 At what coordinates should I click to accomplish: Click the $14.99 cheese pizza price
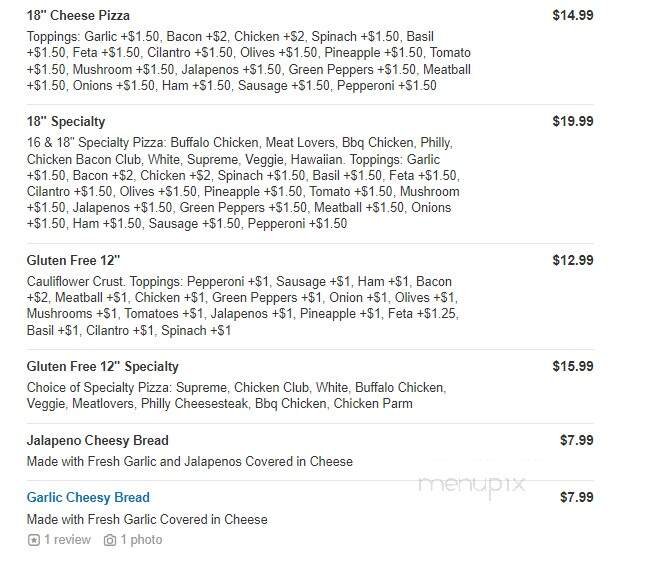572,15
